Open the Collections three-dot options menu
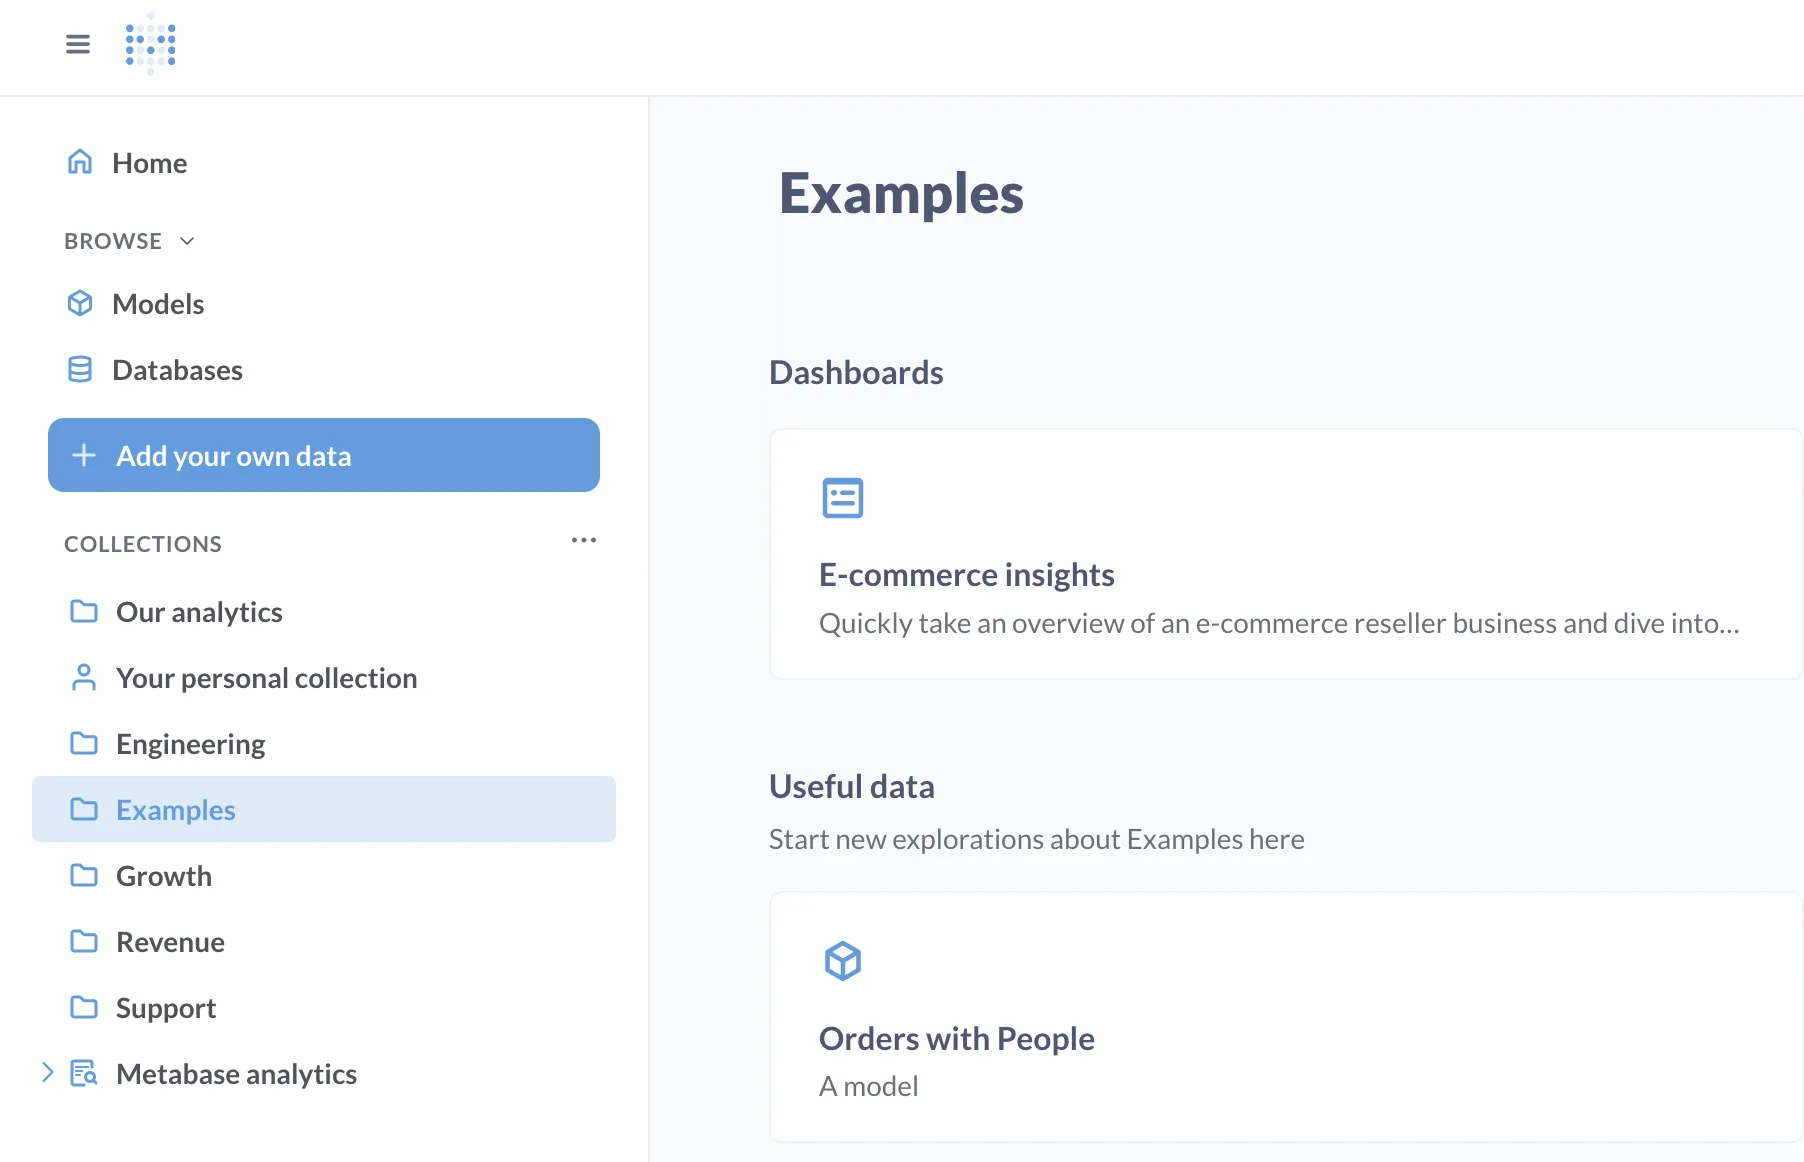The image size is (1804, 1162). [584, 540]
